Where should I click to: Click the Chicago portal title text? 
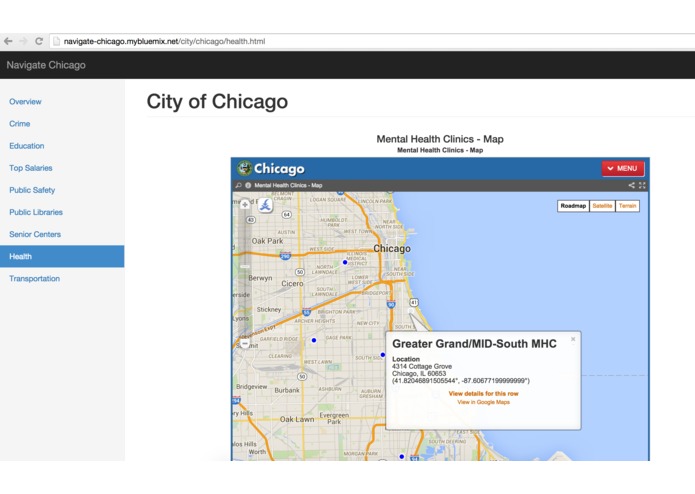279,169
